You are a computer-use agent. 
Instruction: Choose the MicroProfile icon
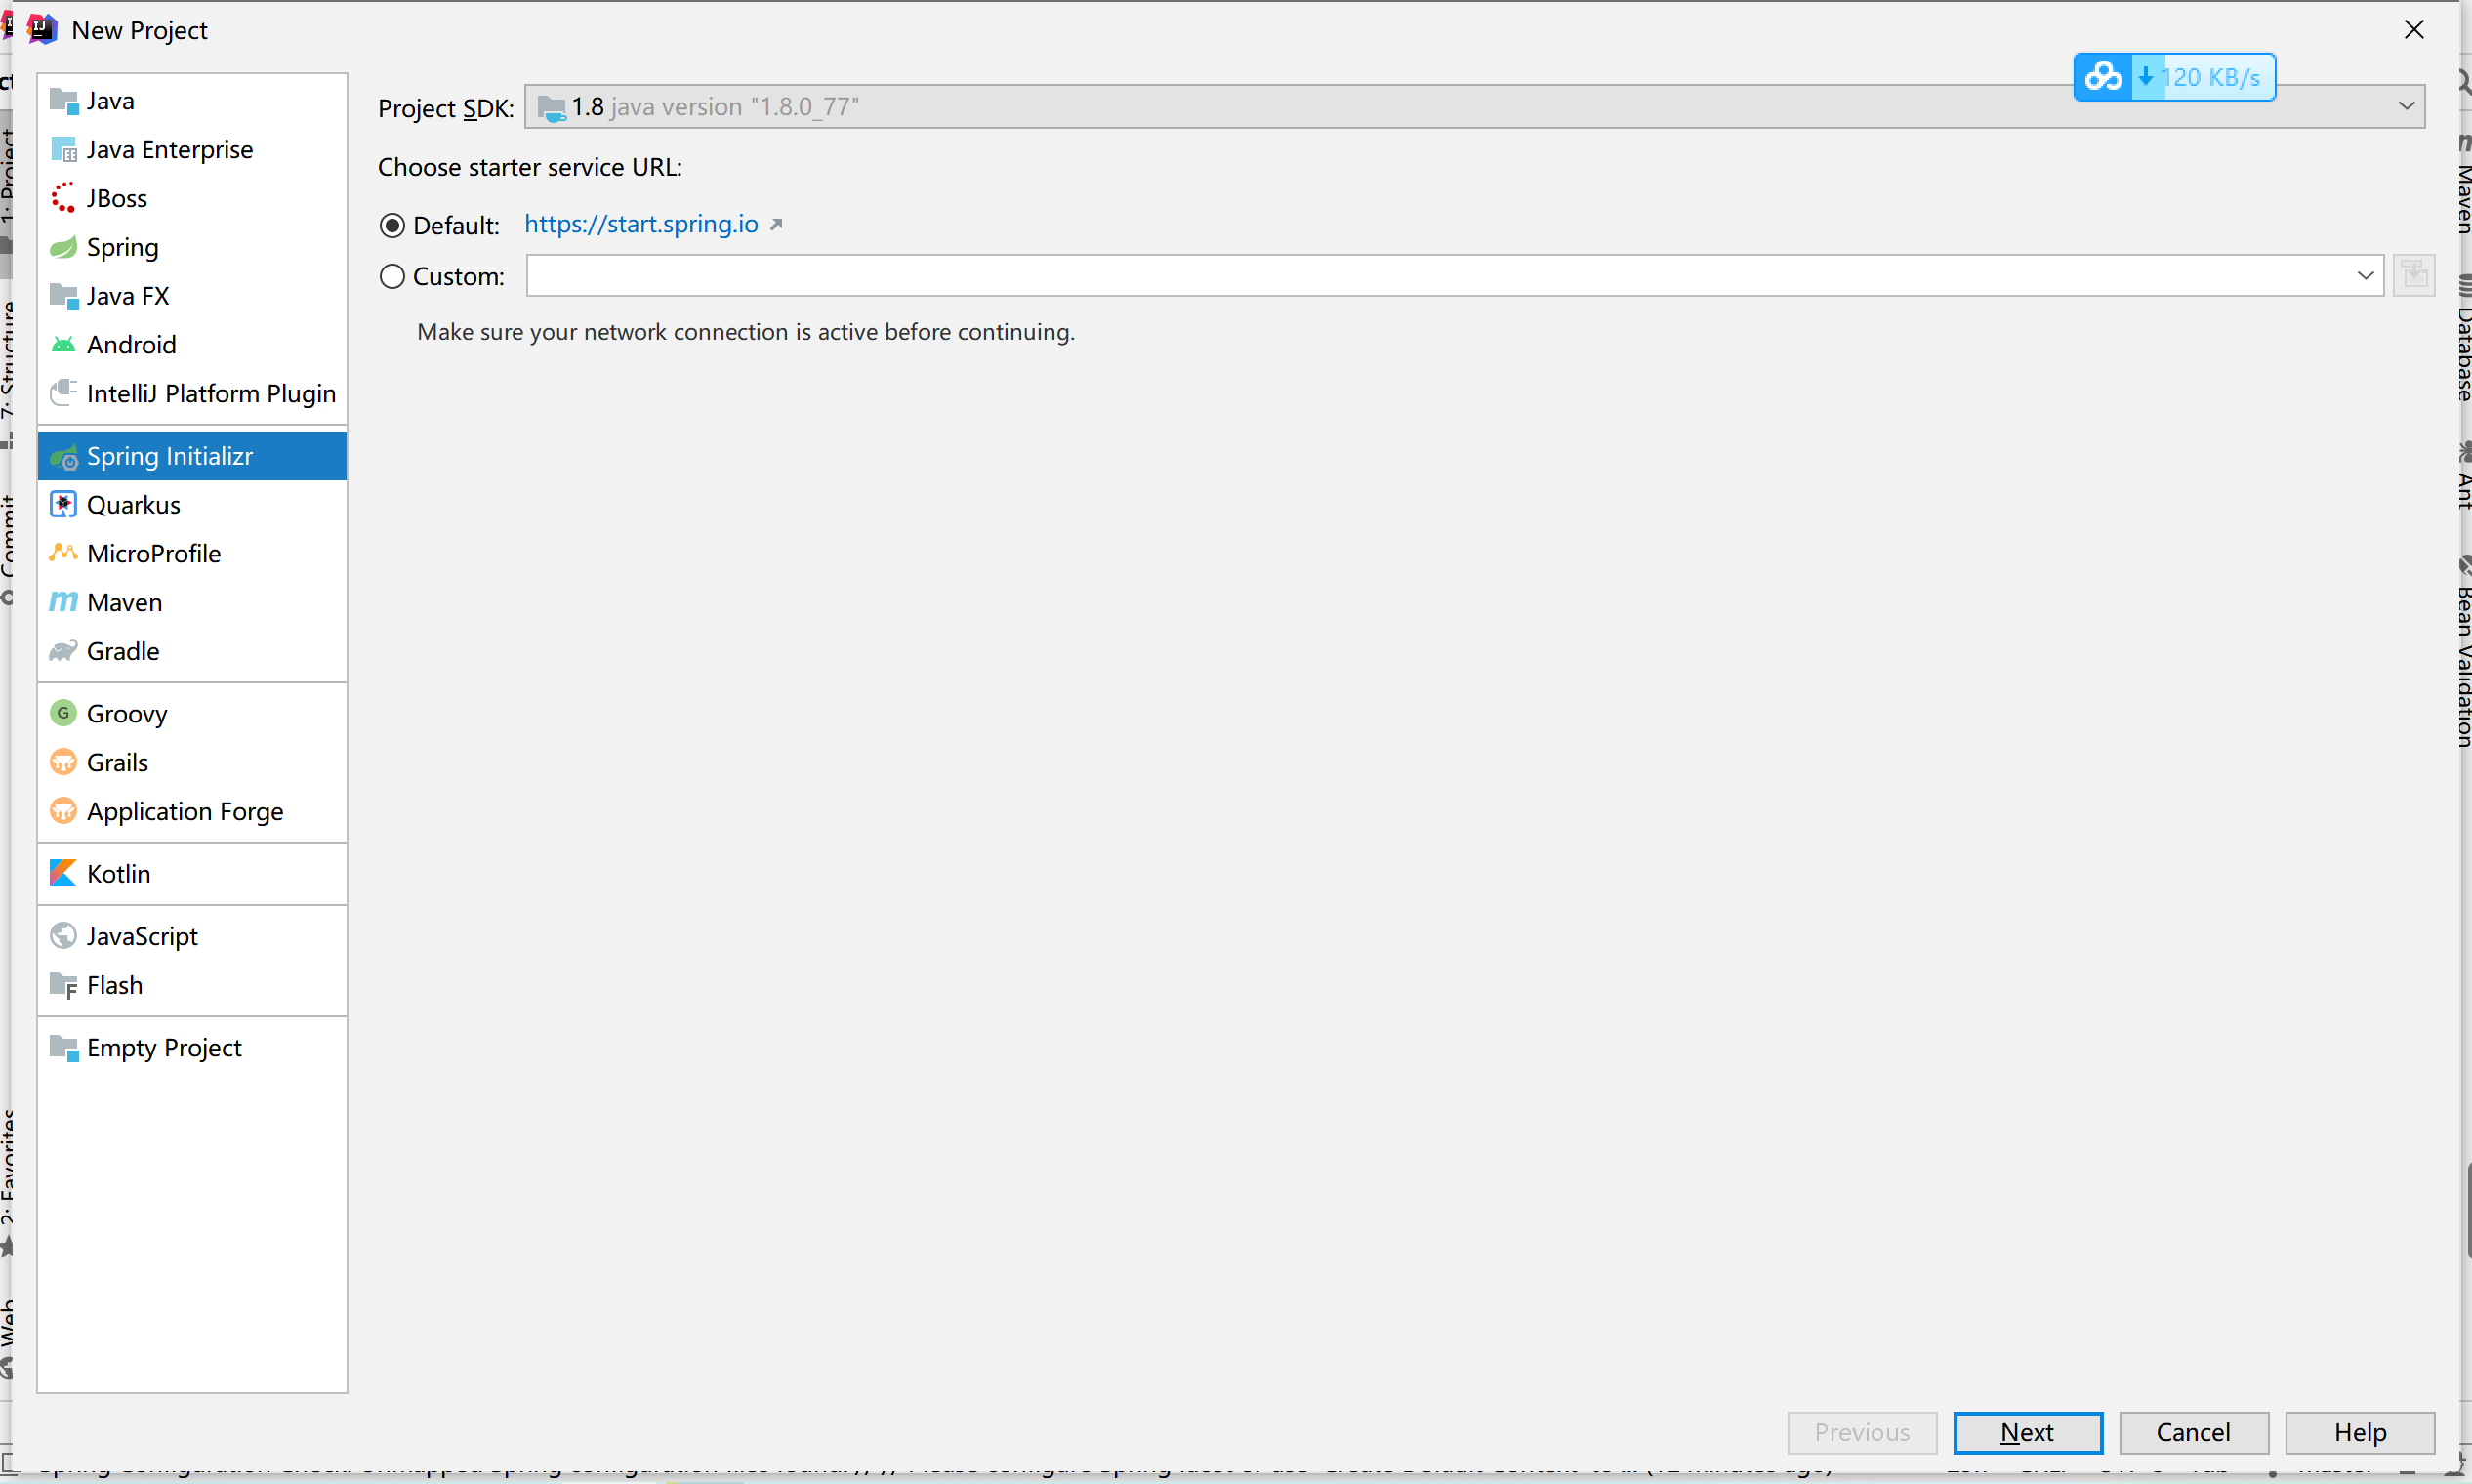click(63, 553)
